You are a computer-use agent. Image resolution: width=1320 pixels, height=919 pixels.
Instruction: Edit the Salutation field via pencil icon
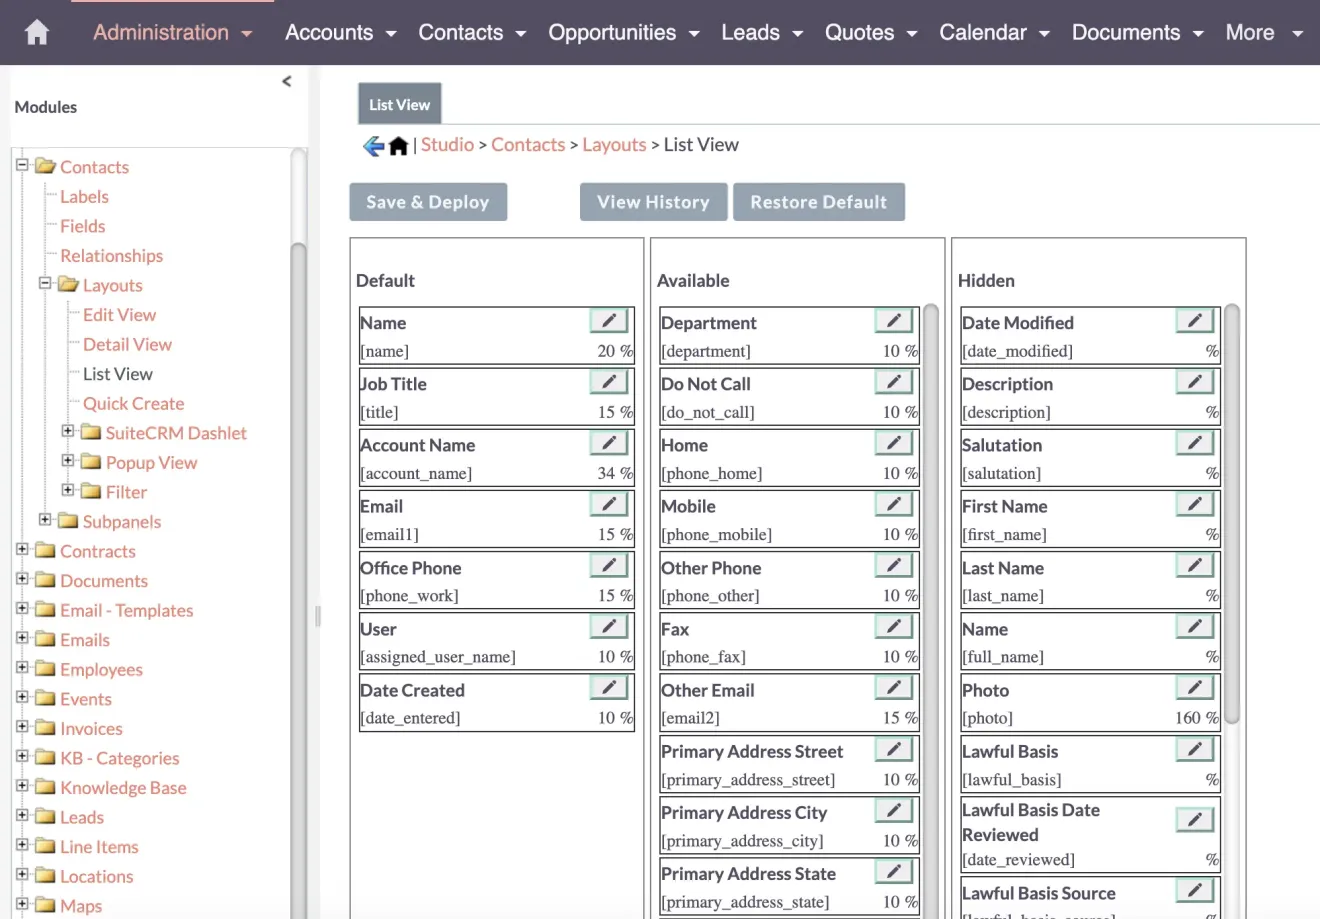click(x=1194, y=442)
